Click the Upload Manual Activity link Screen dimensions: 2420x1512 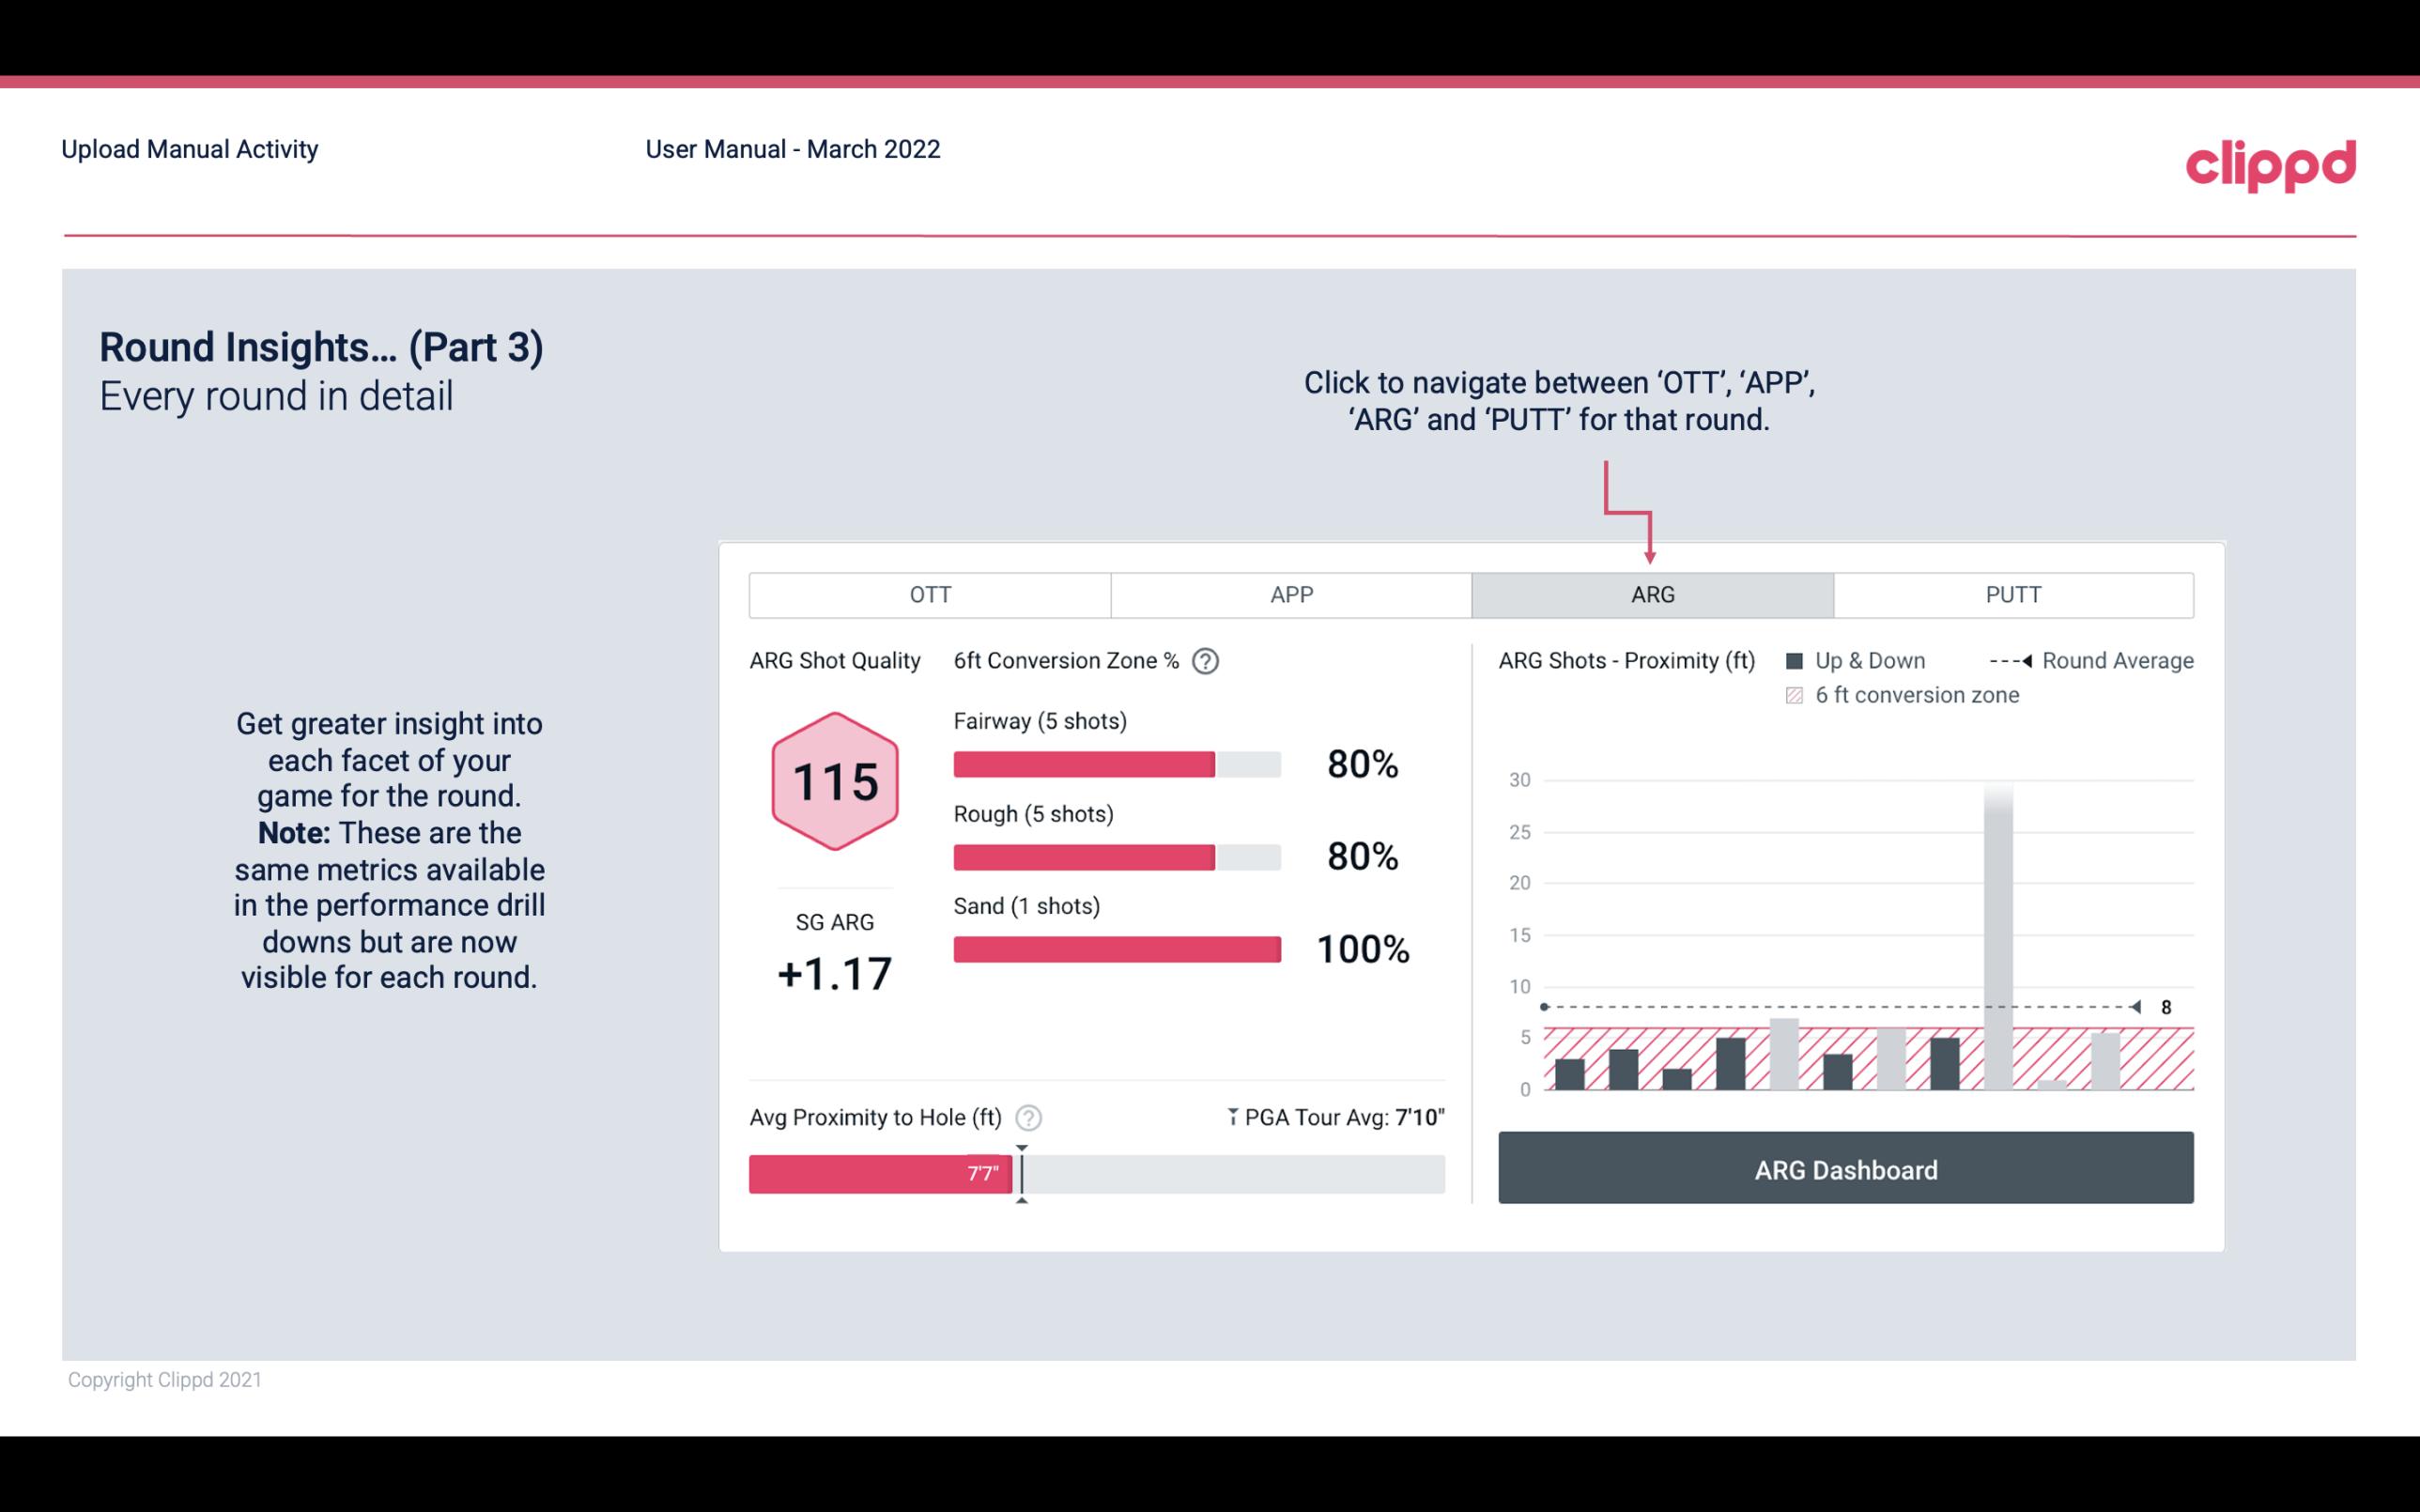coord(188,147)
